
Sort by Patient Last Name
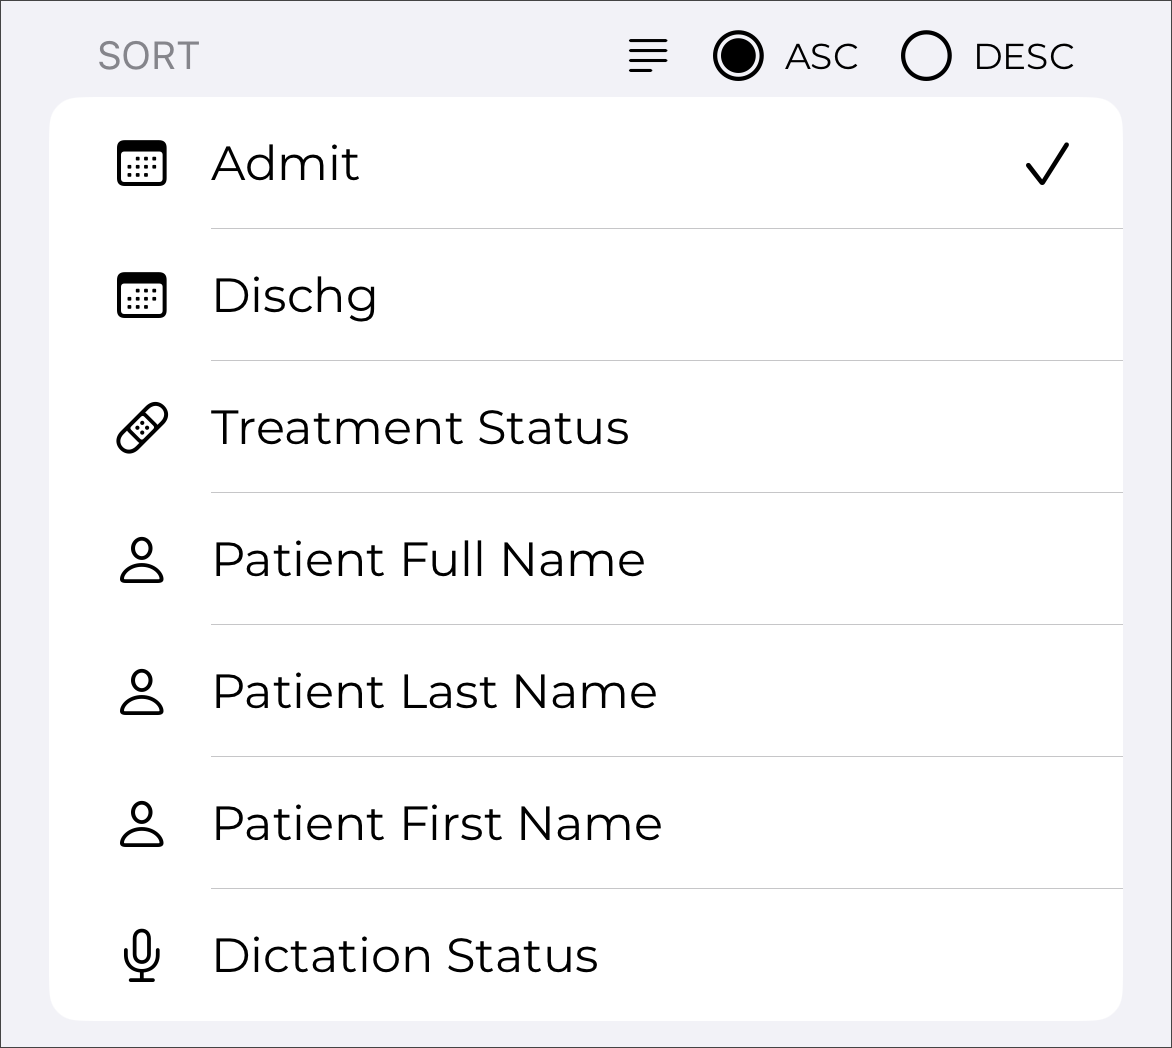(x=434, y=692)
